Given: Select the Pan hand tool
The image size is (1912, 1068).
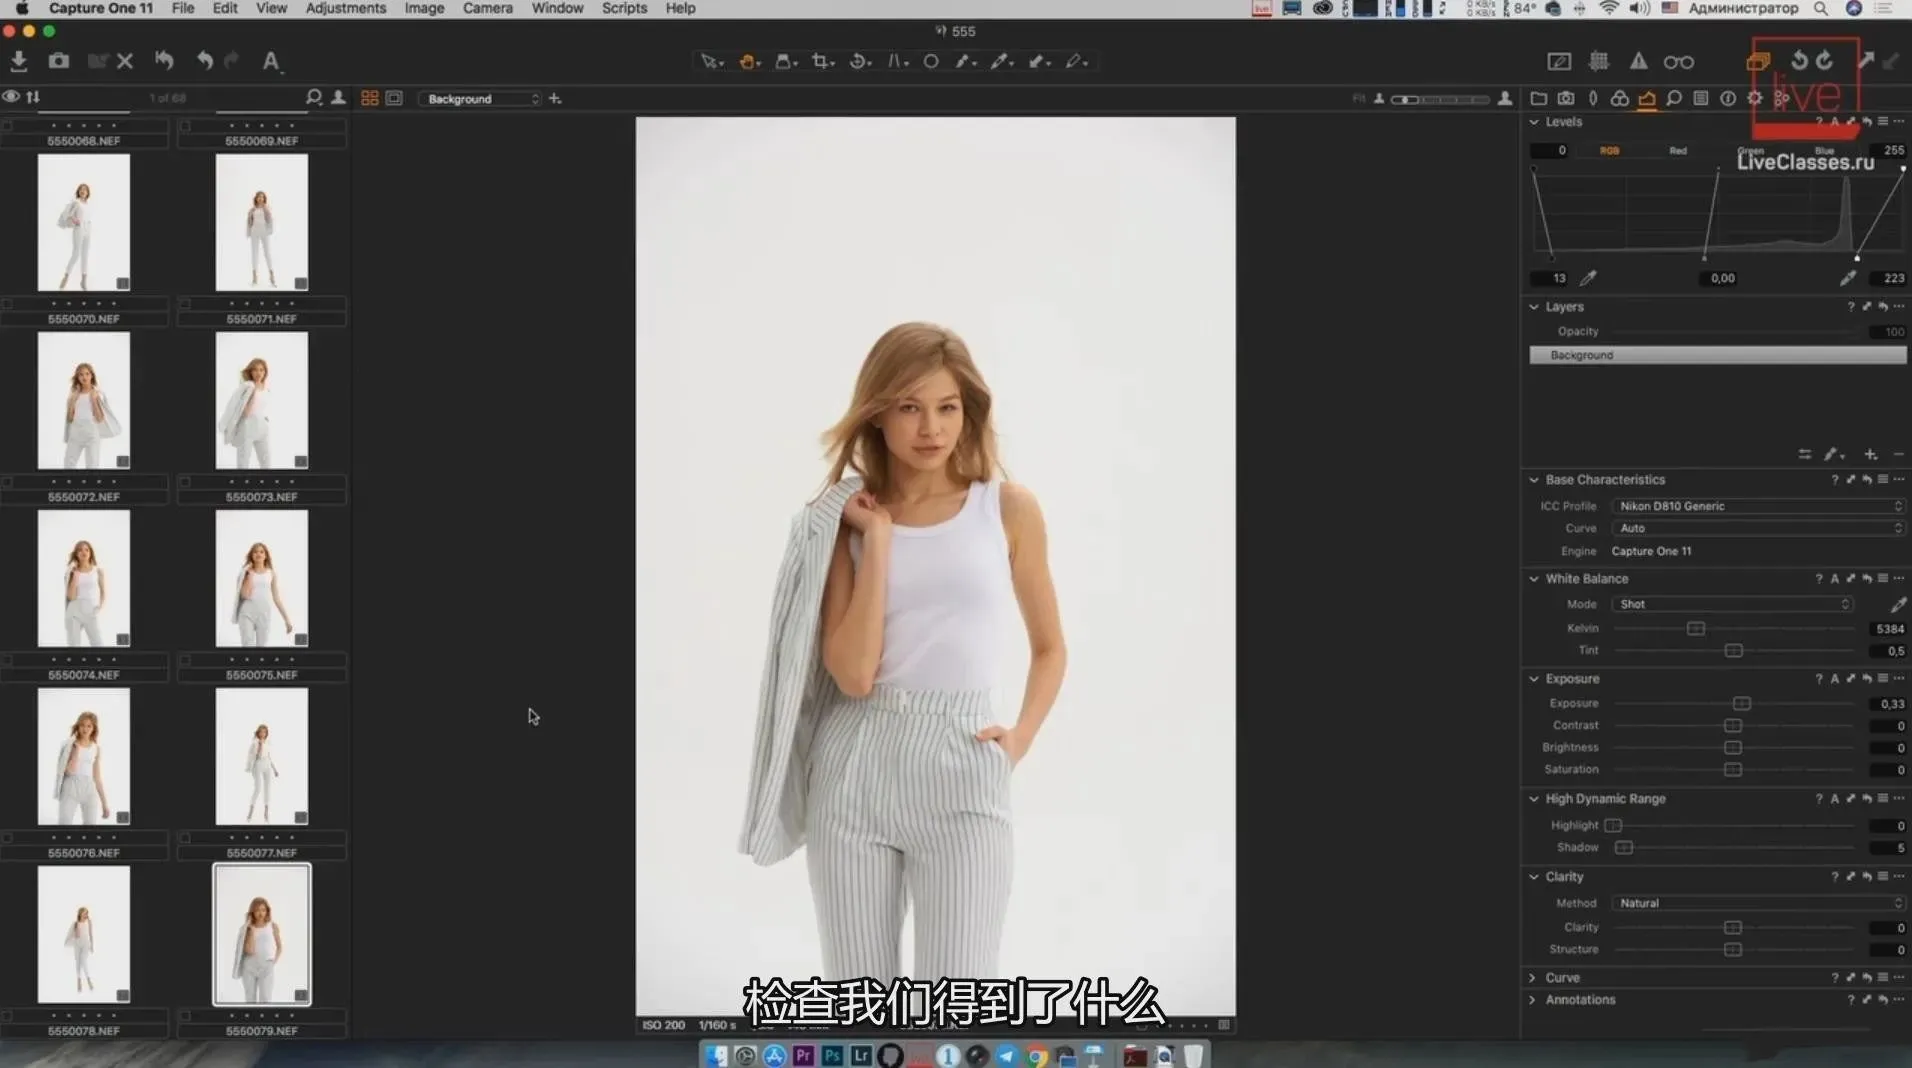Looking at the screenshot, I should click(x=748, y=61).
